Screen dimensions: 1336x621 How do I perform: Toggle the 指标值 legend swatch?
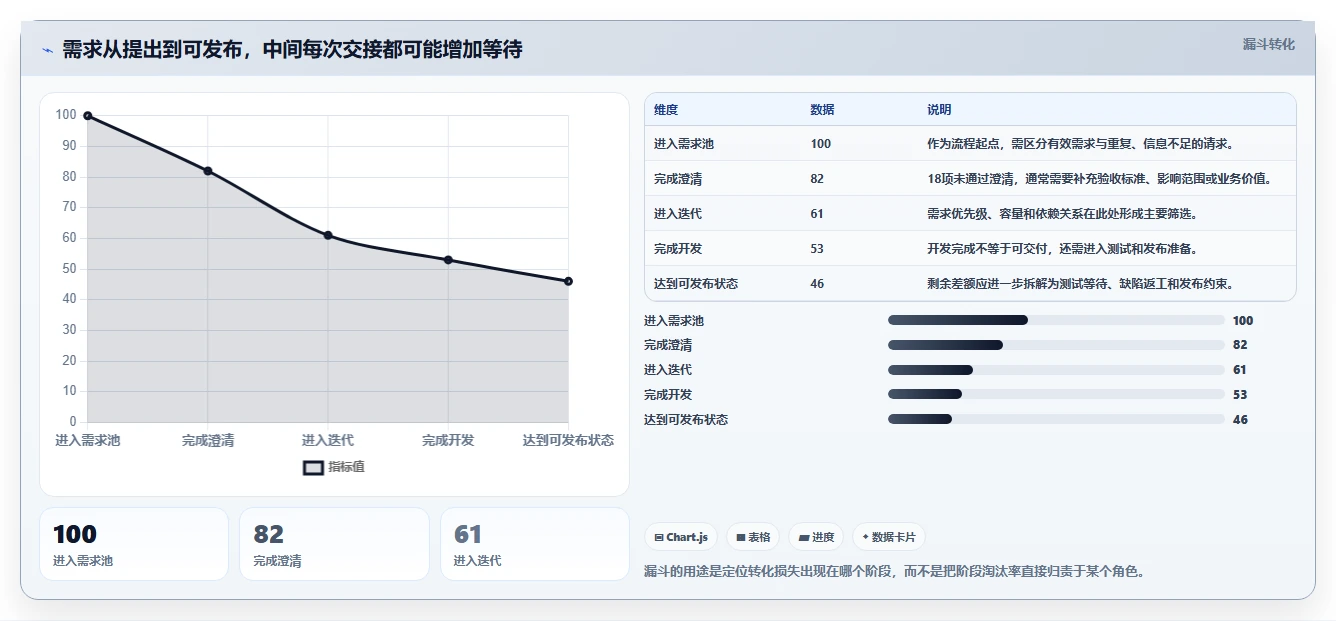coord(313,467)
